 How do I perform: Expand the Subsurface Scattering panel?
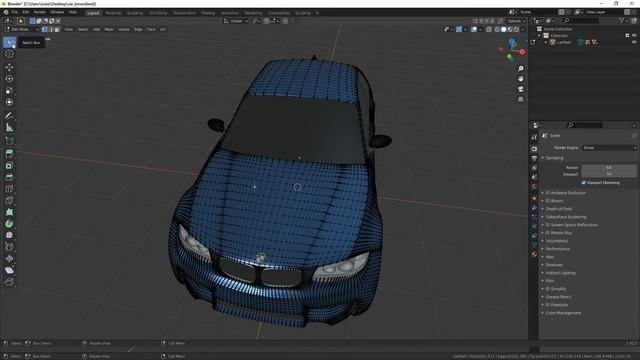(x=566, y=217)
